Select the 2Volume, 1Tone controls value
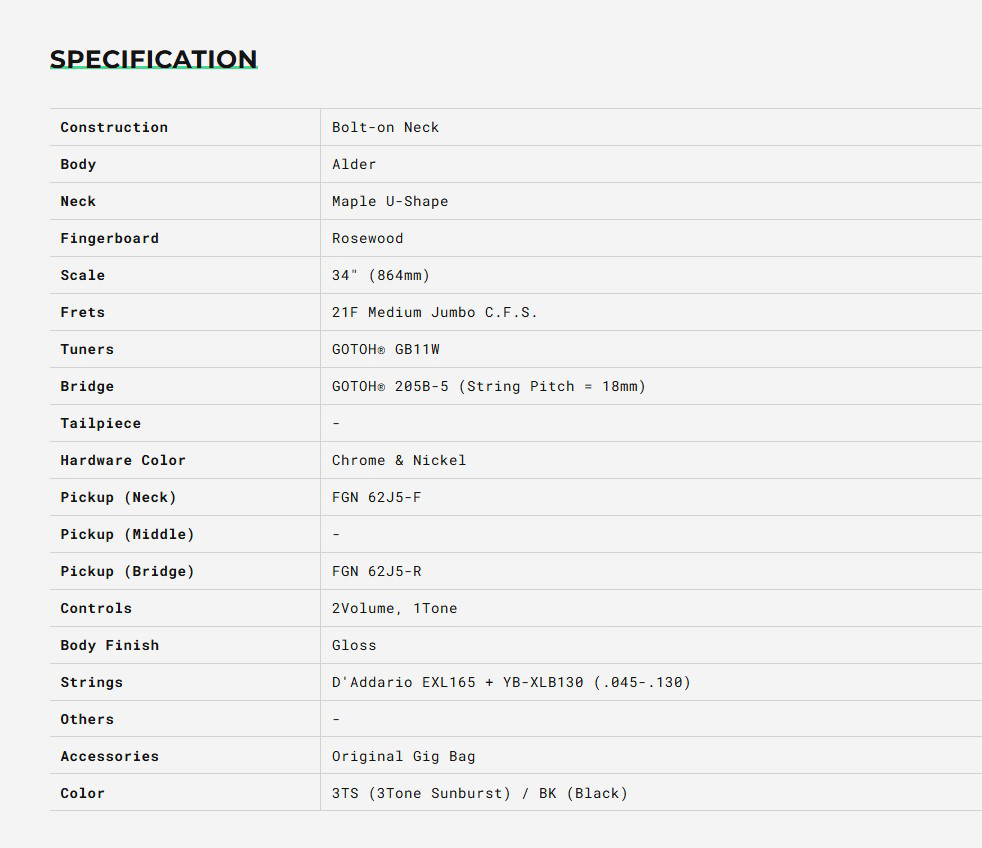Screen dimensions: 982x848 (394, 608)
